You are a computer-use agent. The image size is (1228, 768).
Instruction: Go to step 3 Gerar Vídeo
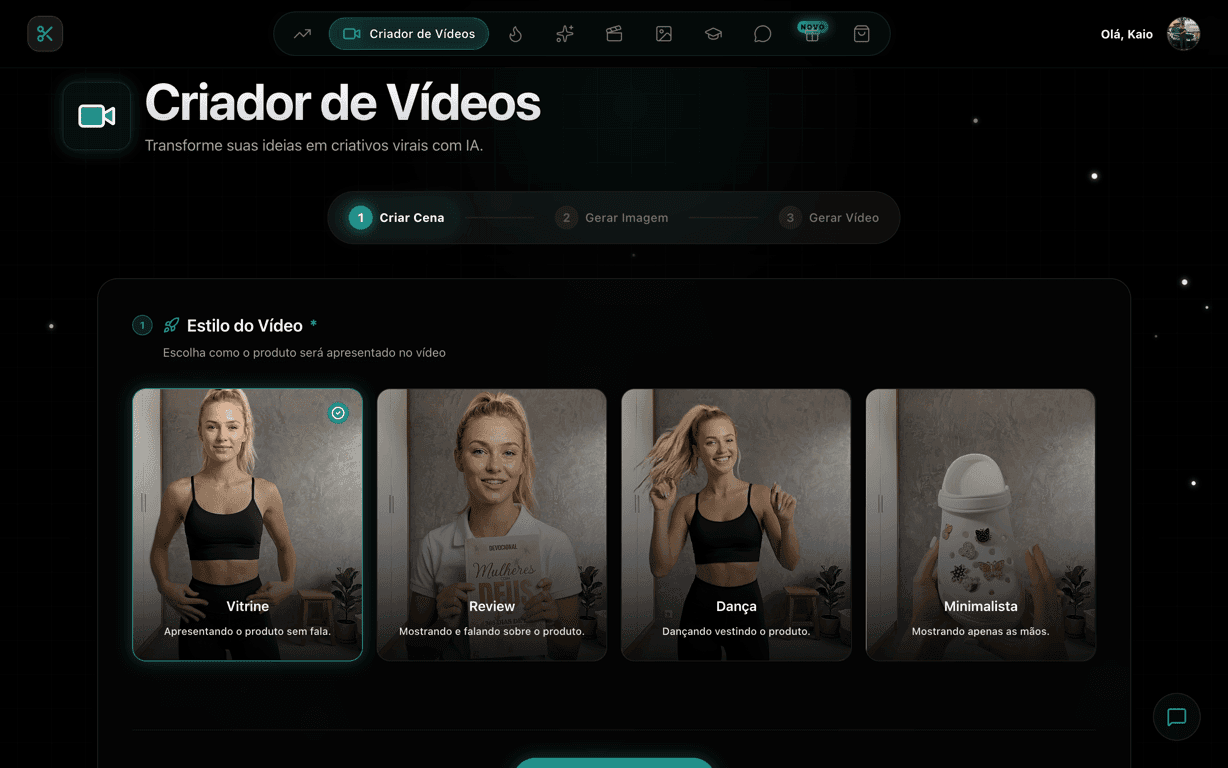coord(830,217)
